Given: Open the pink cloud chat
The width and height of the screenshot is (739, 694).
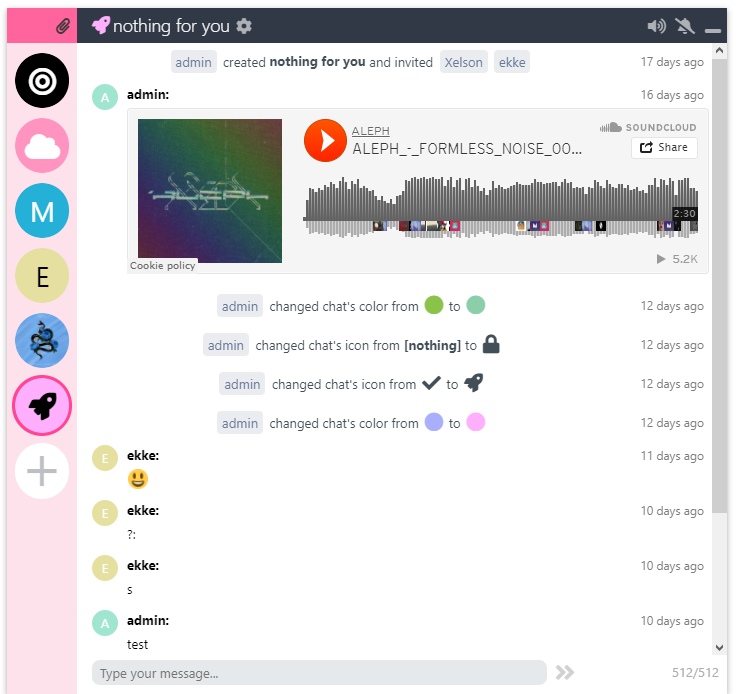Looking at the screenshot, I should click(42, 146).
